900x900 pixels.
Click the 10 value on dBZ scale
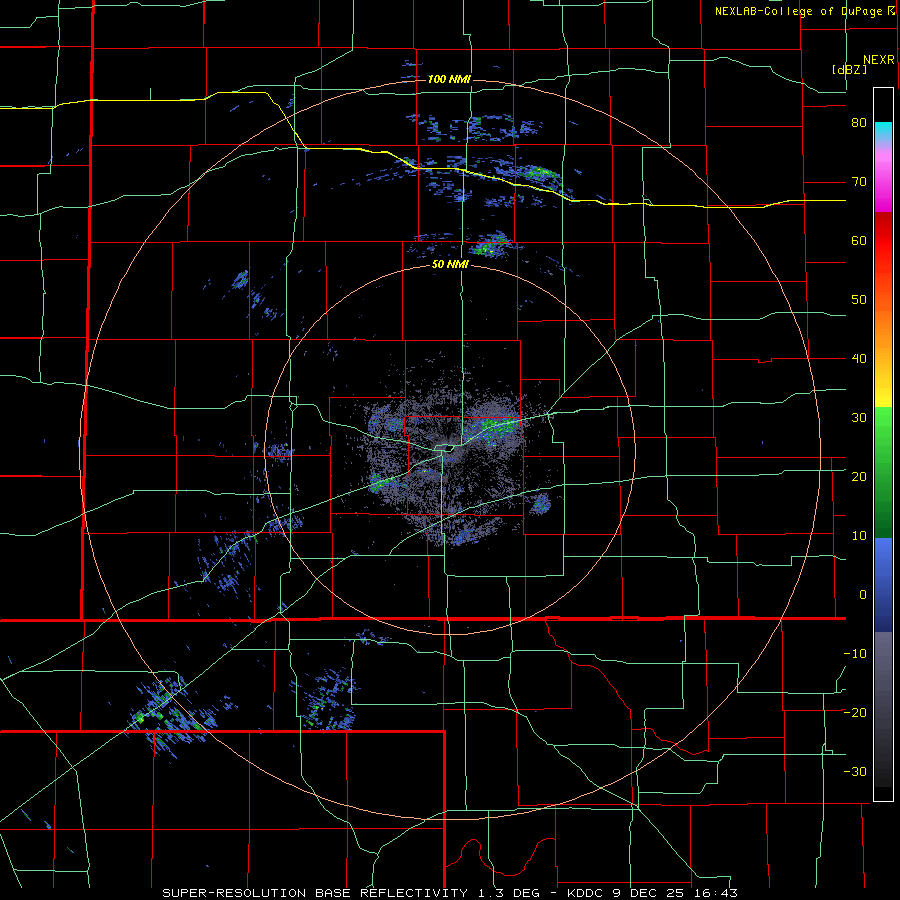coord(859,536)
